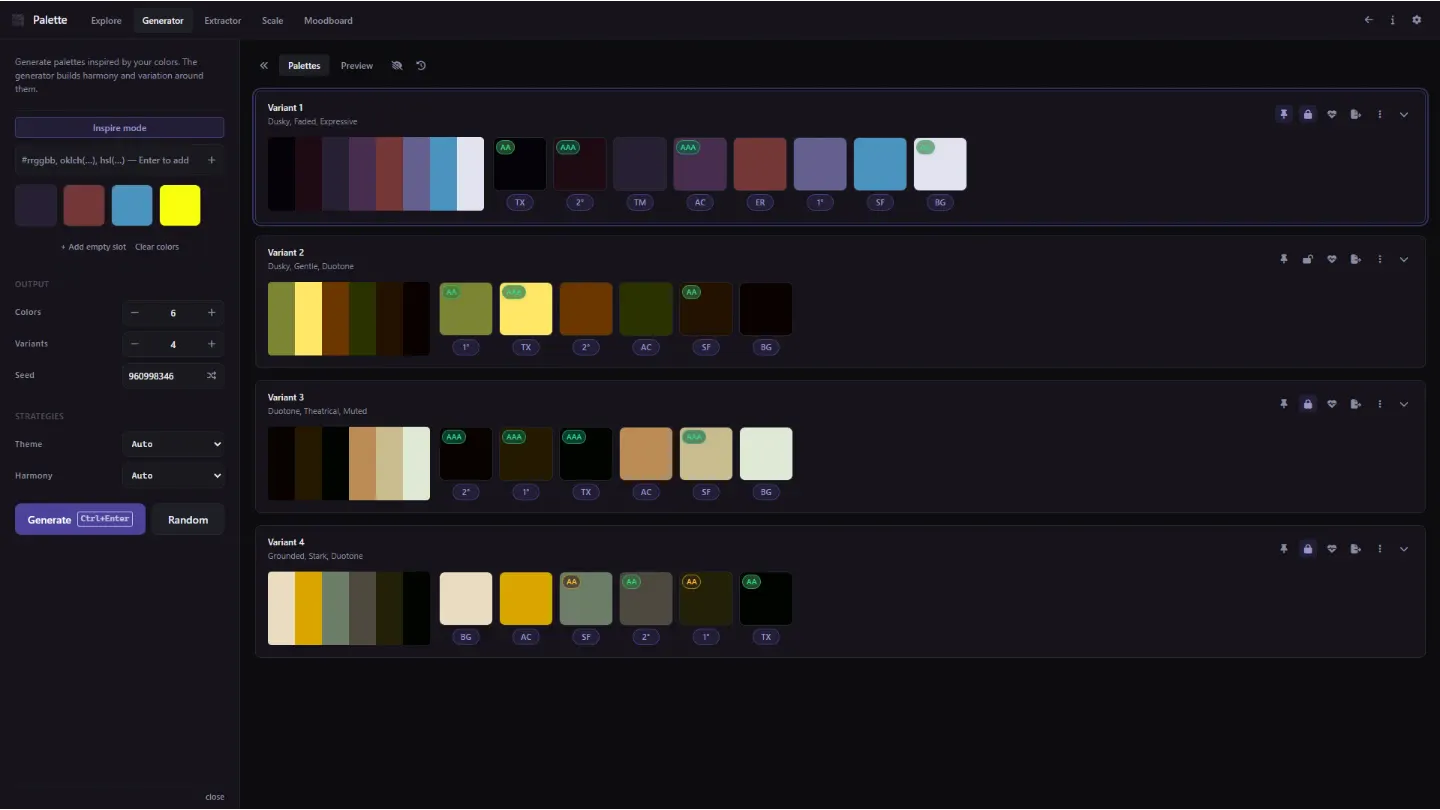Pin the Variant 1 palette

click(x=1283, y=114)
